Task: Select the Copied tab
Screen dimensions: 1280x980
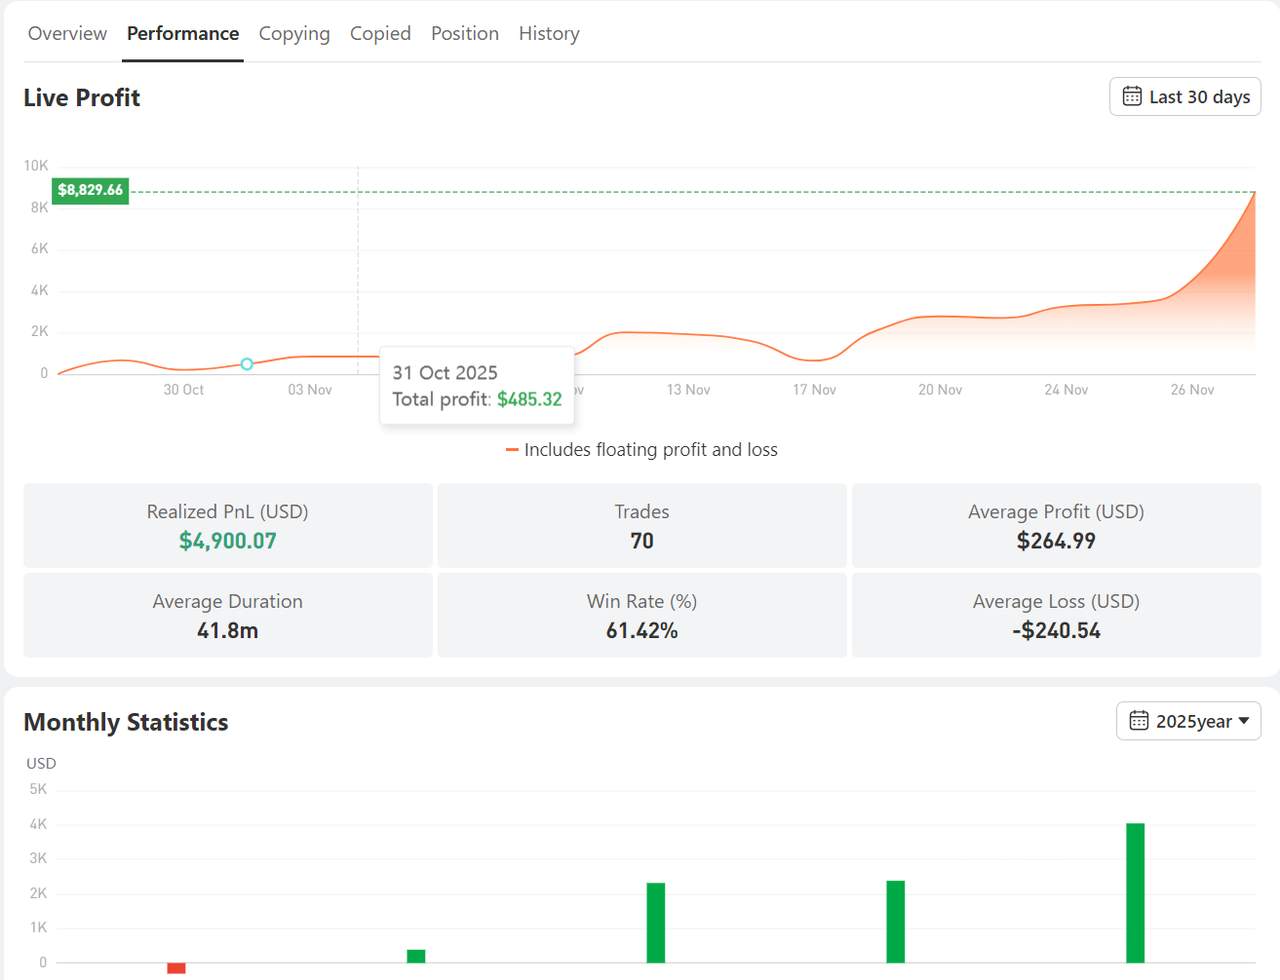Action: (x=380, y=33)
